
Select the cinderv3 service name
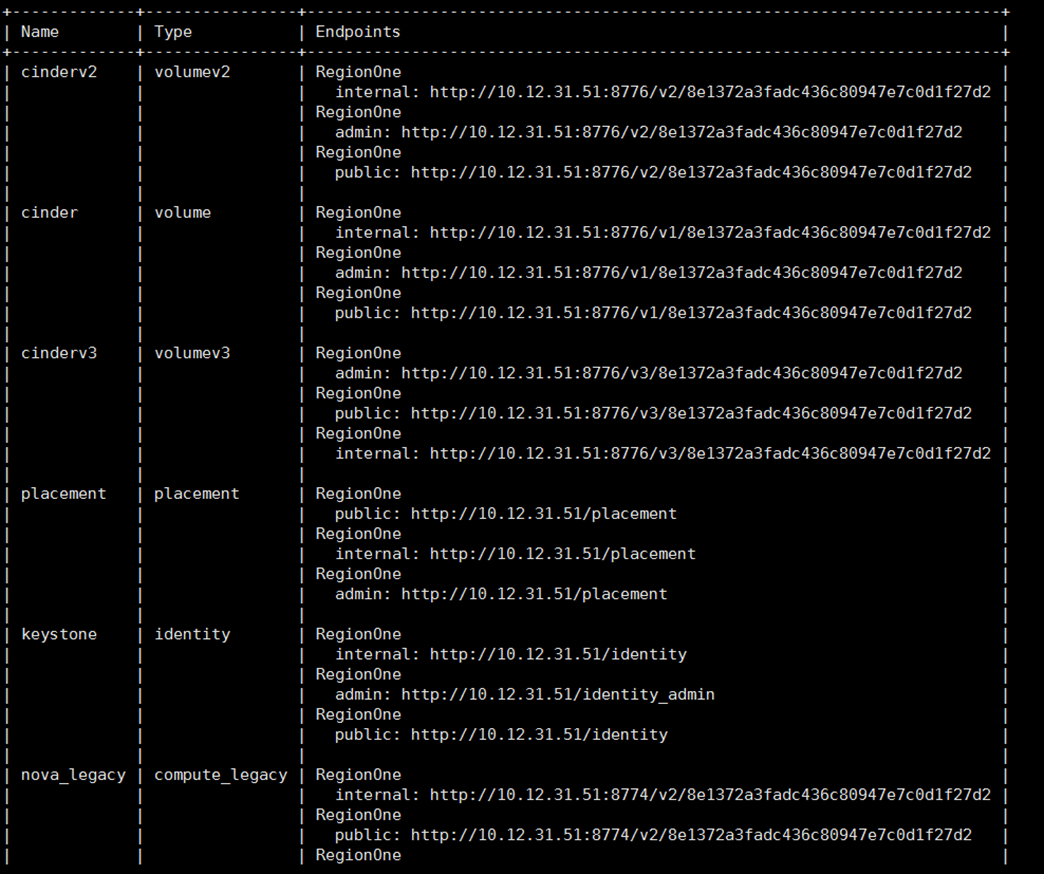[x=59, y=353]
